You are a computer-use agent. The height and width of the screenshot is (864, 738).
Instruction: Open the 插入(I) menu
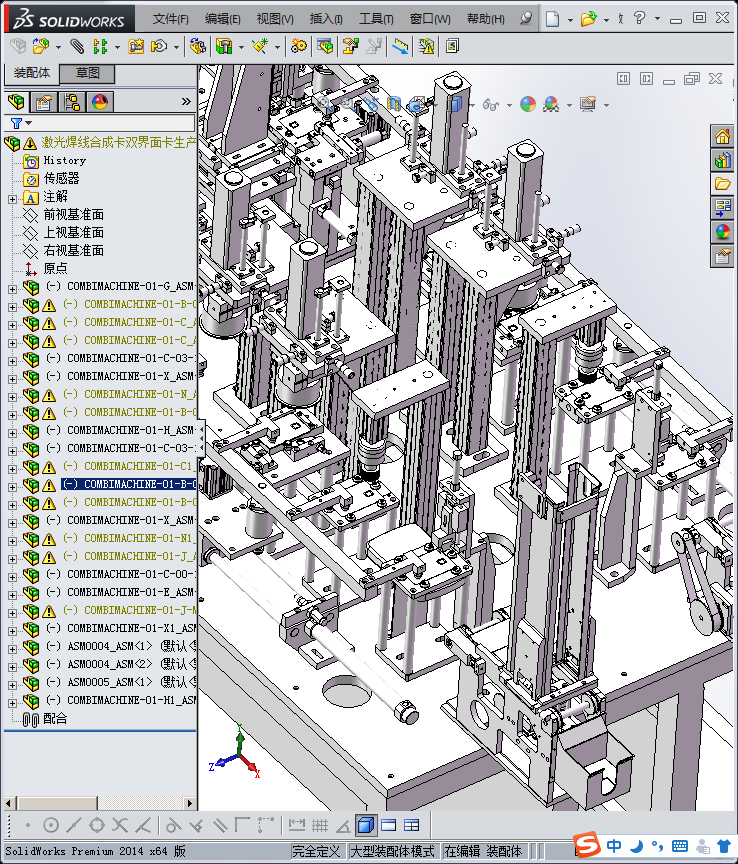coord(326,19)
